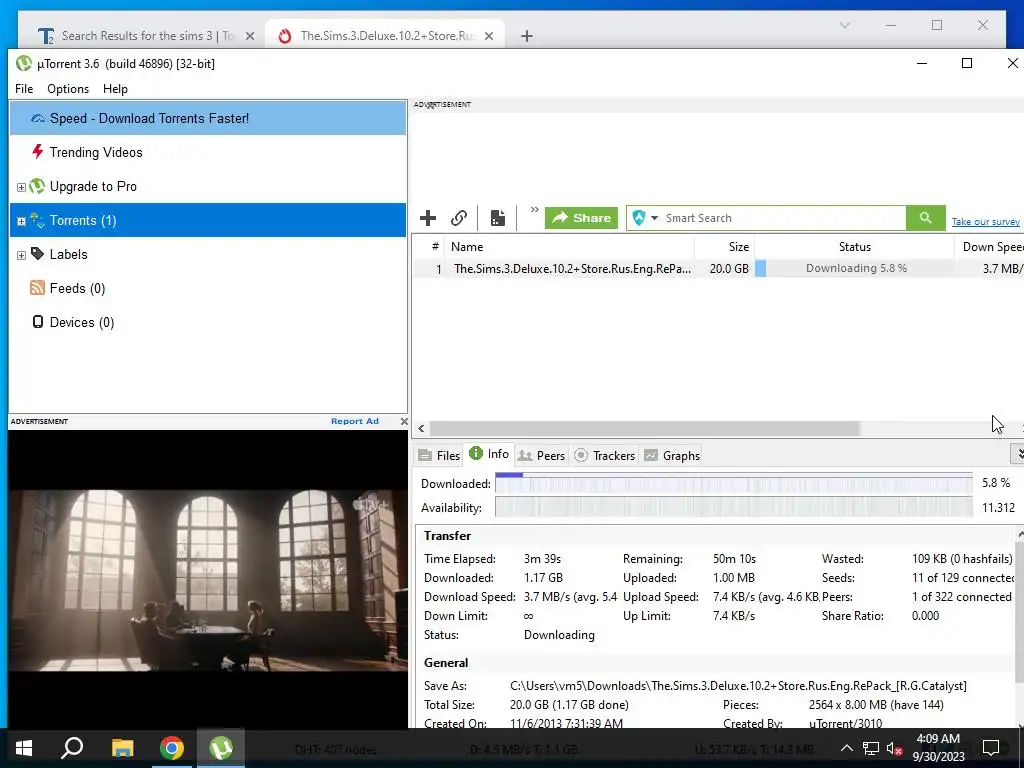This screenshot has height=768, width=1024.
Task: Close the sidebar video advertisement
Action: [404, 421]
